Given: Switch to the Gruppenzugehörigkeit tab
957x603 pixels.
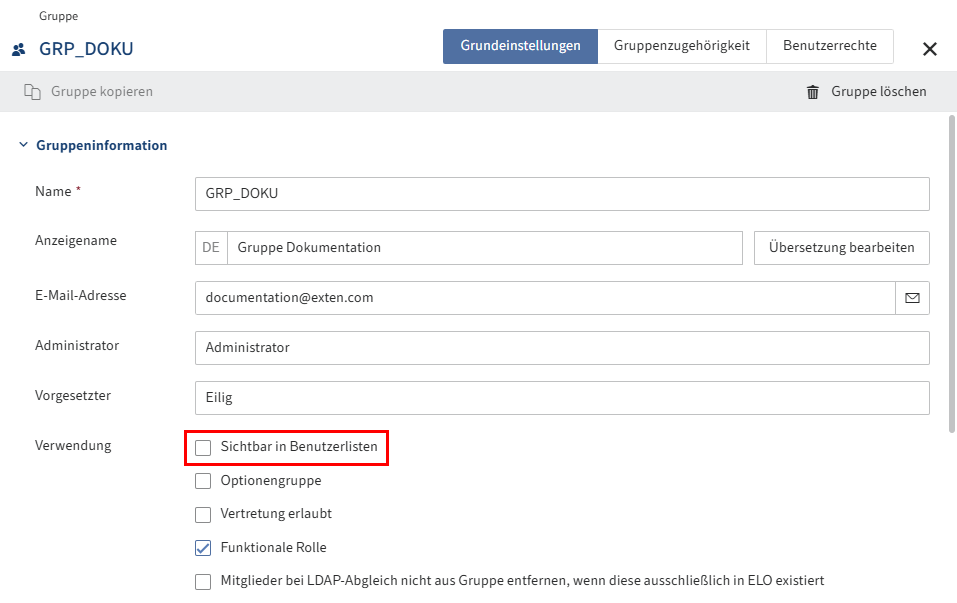Looking at the screenshot, I should [681, 46].
